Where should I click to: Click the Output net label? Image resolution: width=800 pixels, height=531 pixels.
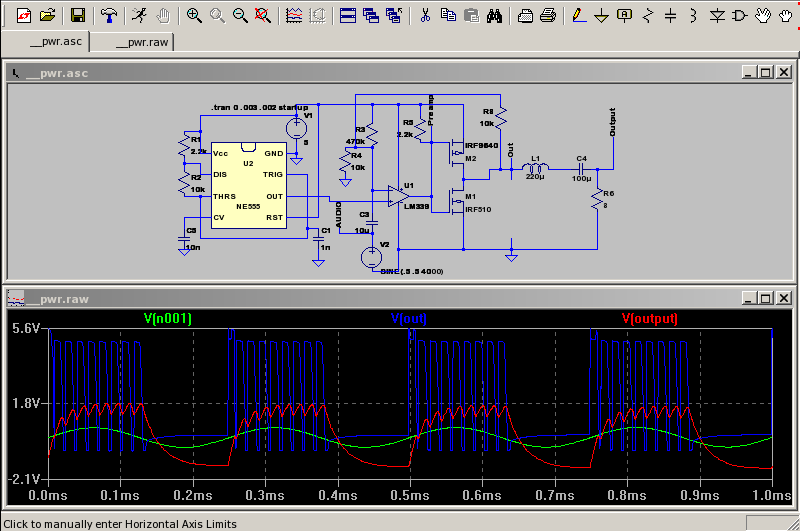pyautogui.click(x=612, y=122)
